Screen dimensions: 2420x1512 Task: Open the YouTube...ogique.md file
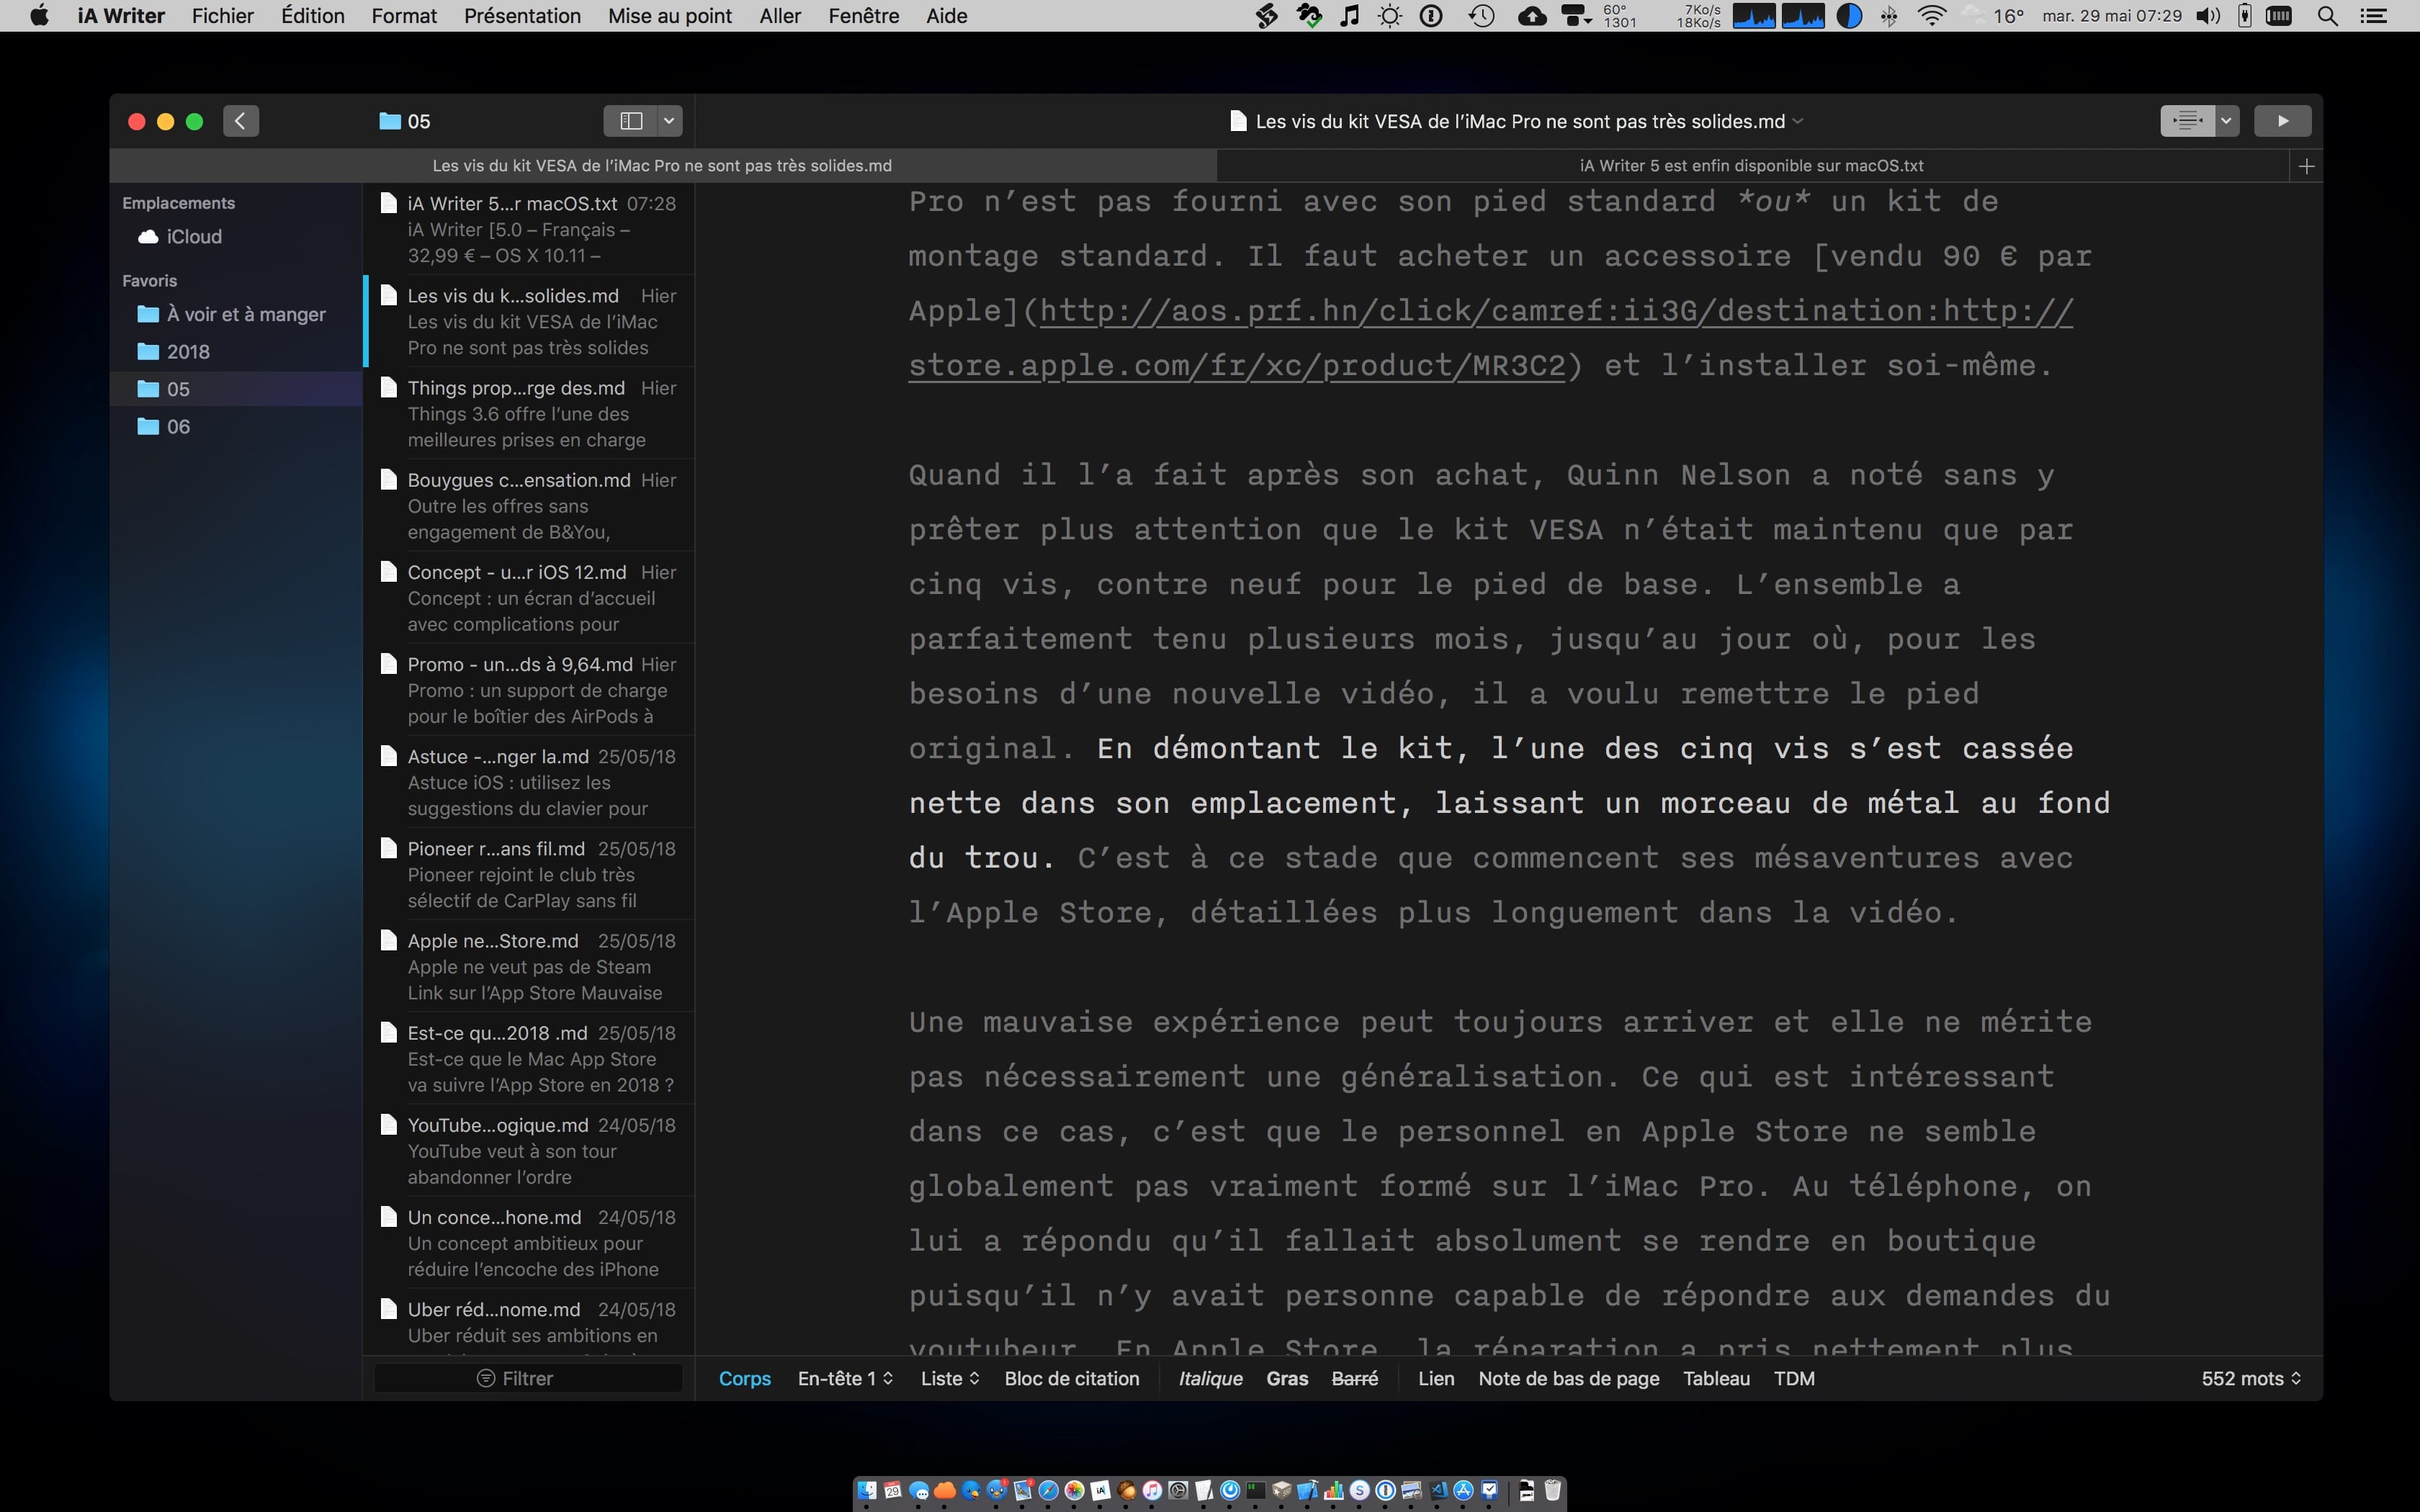point(530,1150)
